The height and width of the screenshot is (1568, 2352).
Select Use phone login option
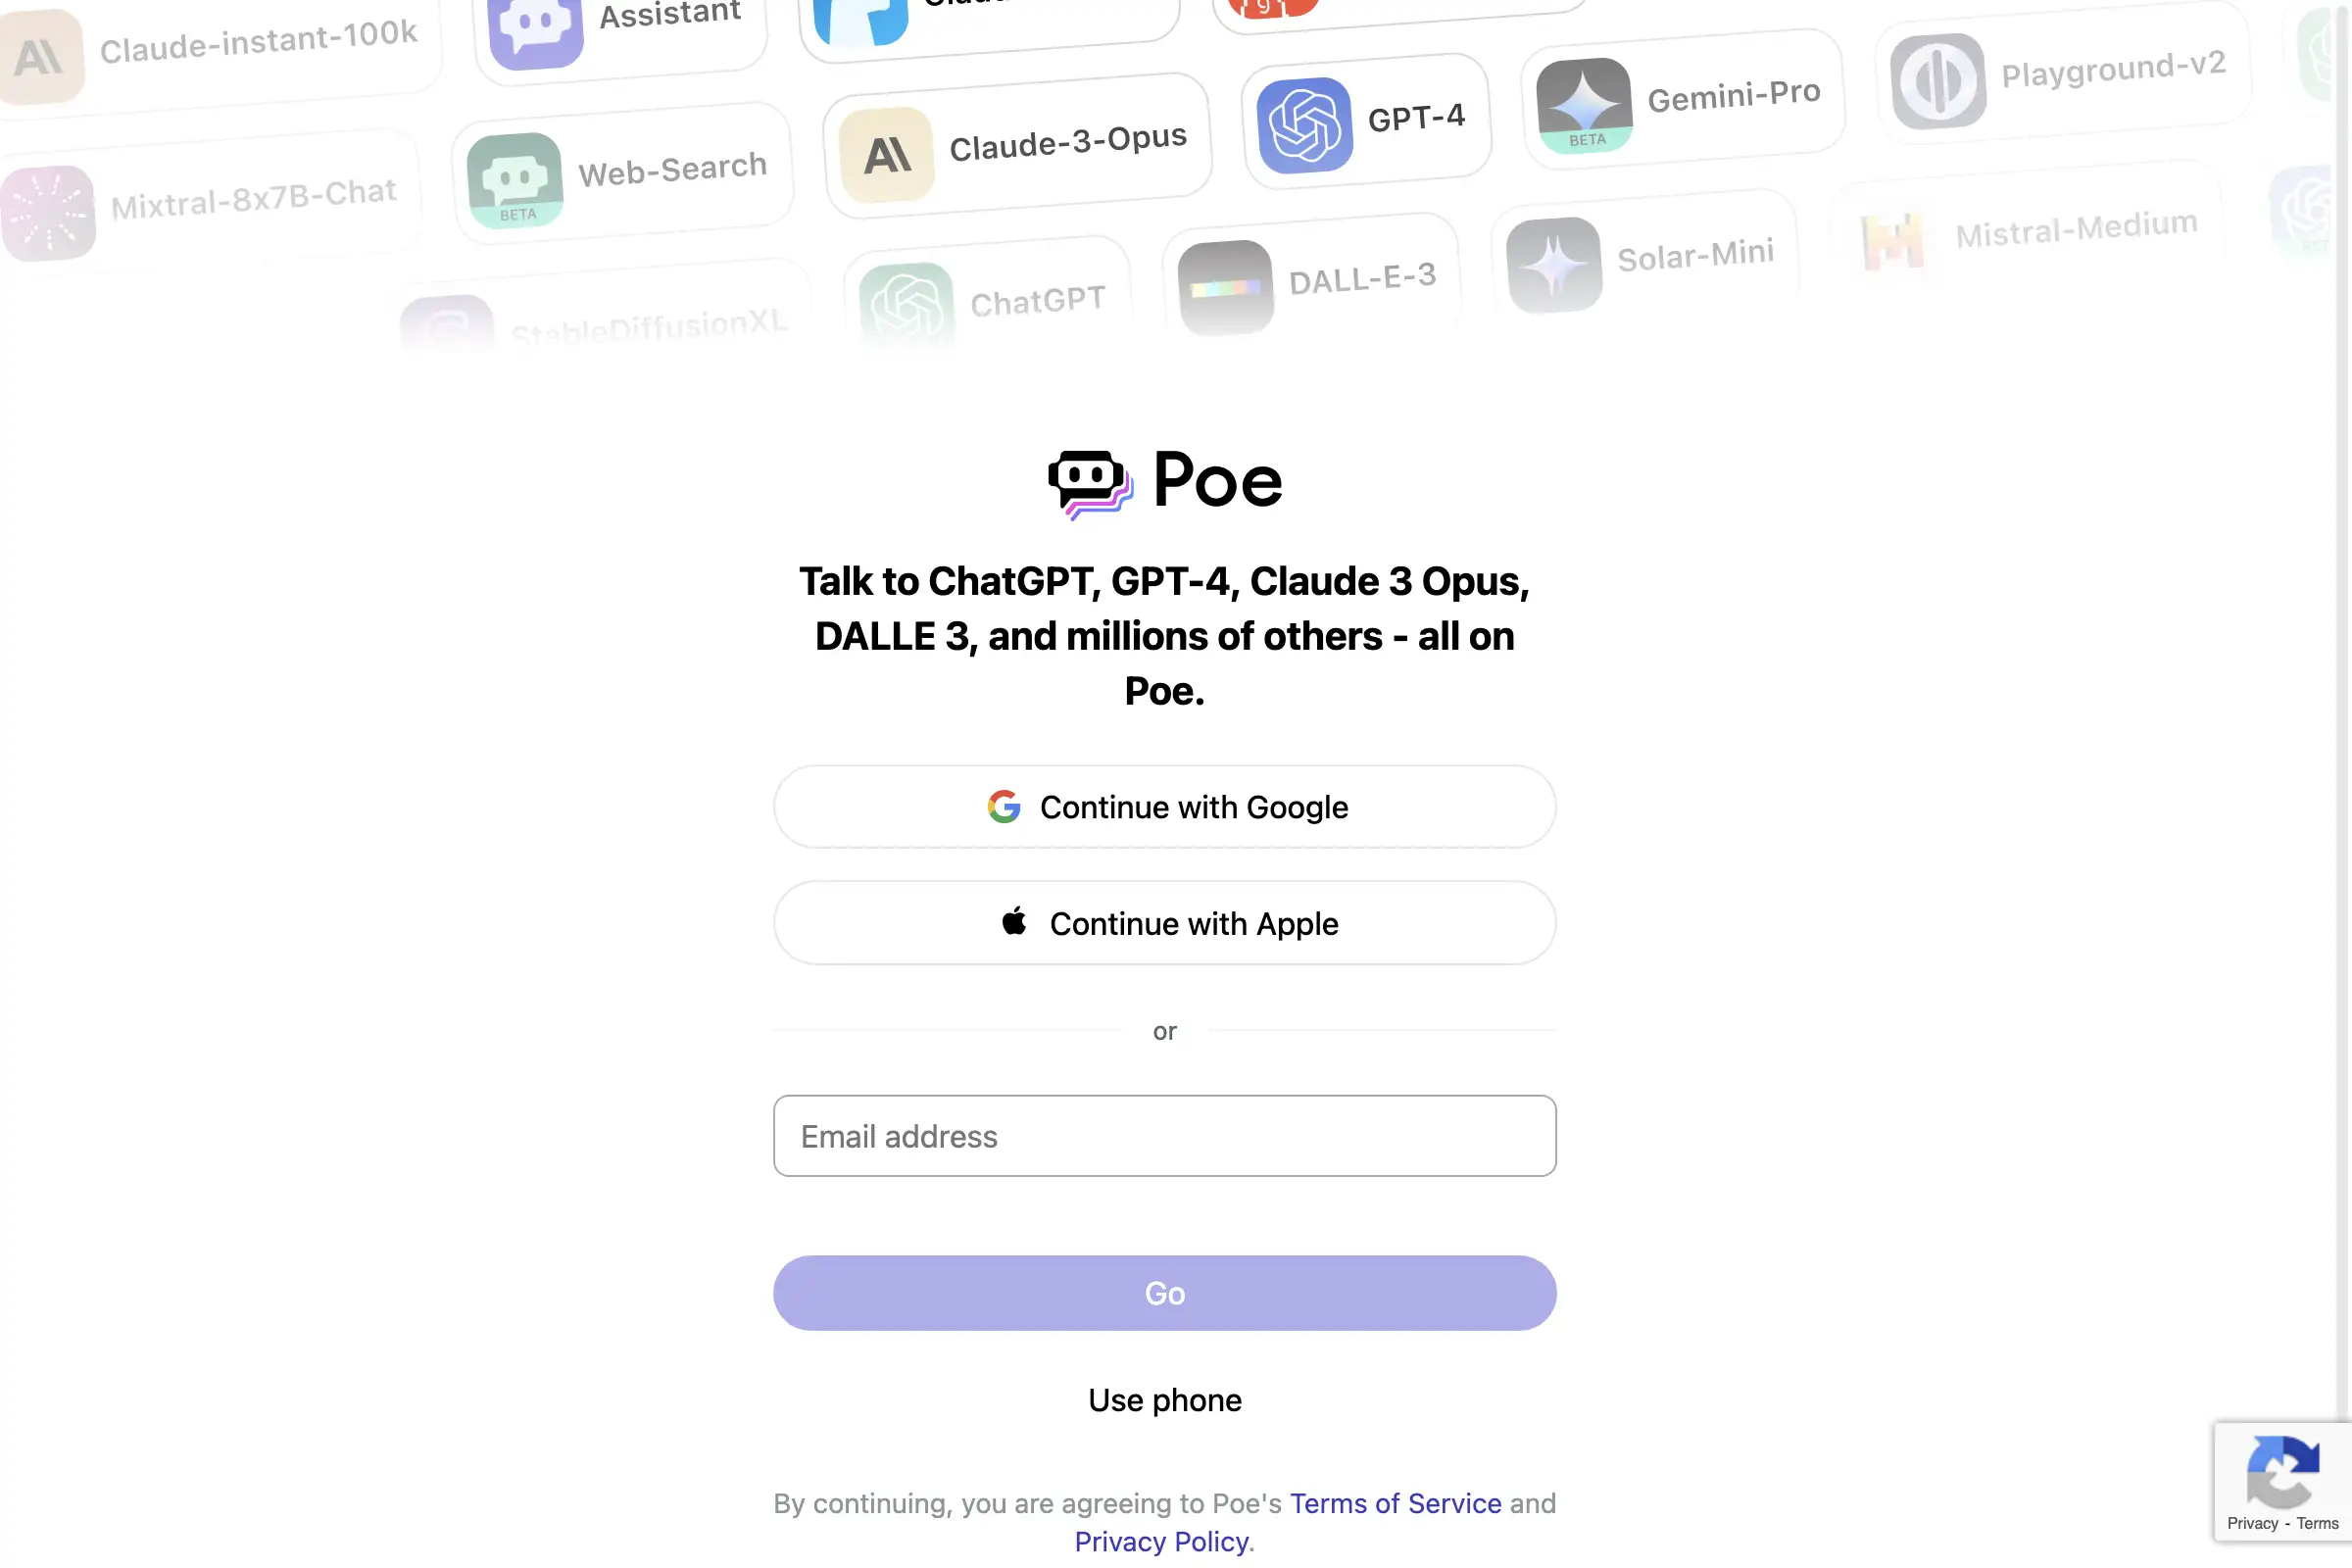[1165, 1400]
